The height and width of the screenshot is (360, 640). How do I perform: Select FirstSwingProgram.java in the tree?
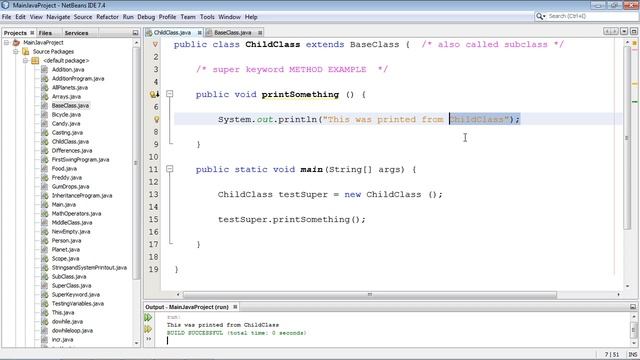point(80,159)
